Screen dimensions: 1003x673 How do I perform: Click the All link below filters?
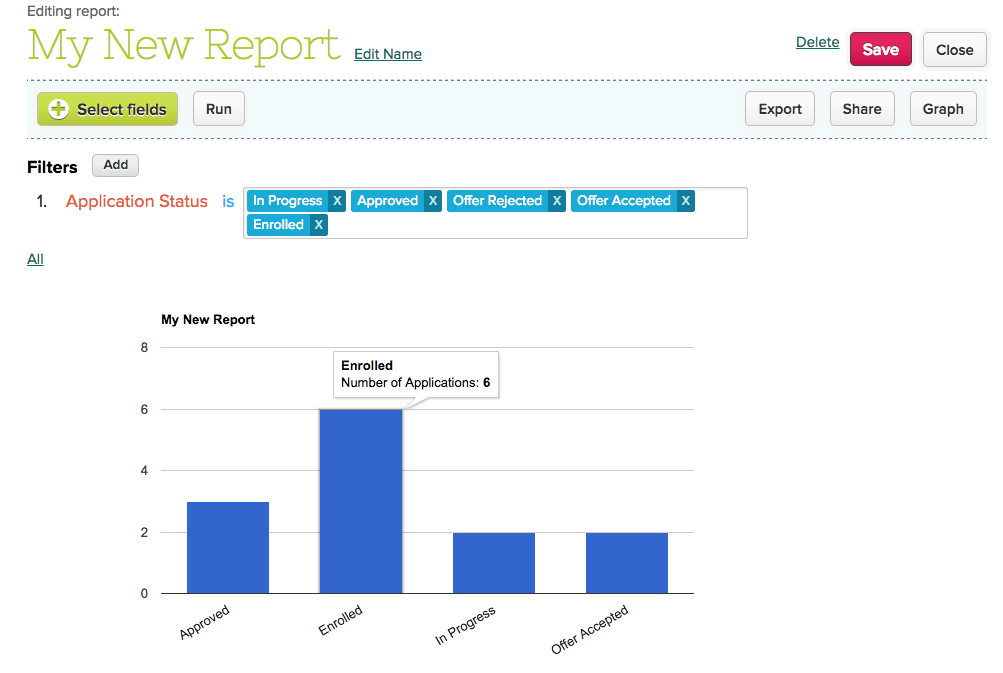(x=35, y=259)
